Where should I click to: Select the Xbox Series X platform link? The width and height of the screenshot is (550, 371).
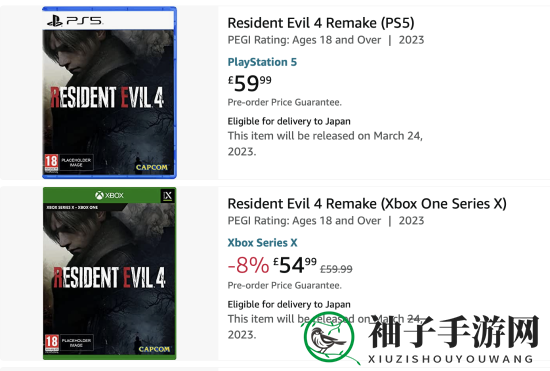coord(262,243)
